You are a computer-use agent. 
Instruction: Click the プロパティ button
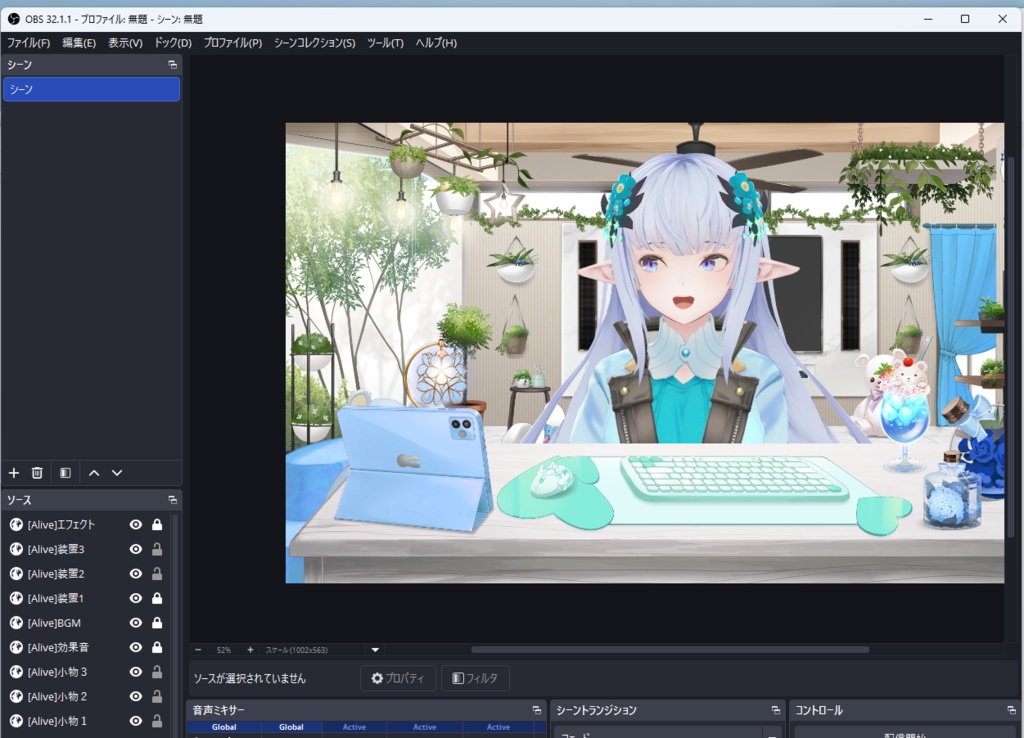coord(398,678)
